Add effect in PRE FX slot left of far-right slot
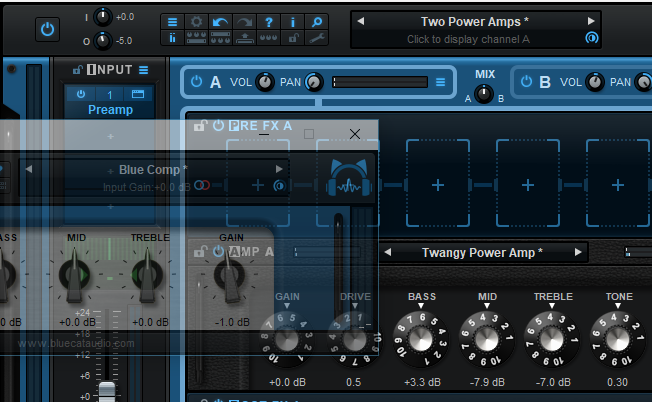652x402 pixels. [528, 185]
